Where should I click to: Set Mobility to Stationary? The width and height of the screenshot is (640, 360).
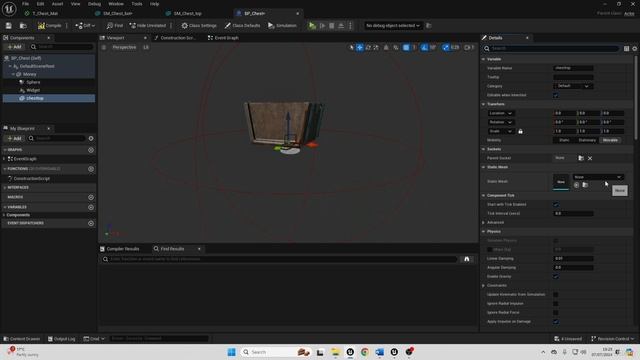587,140
